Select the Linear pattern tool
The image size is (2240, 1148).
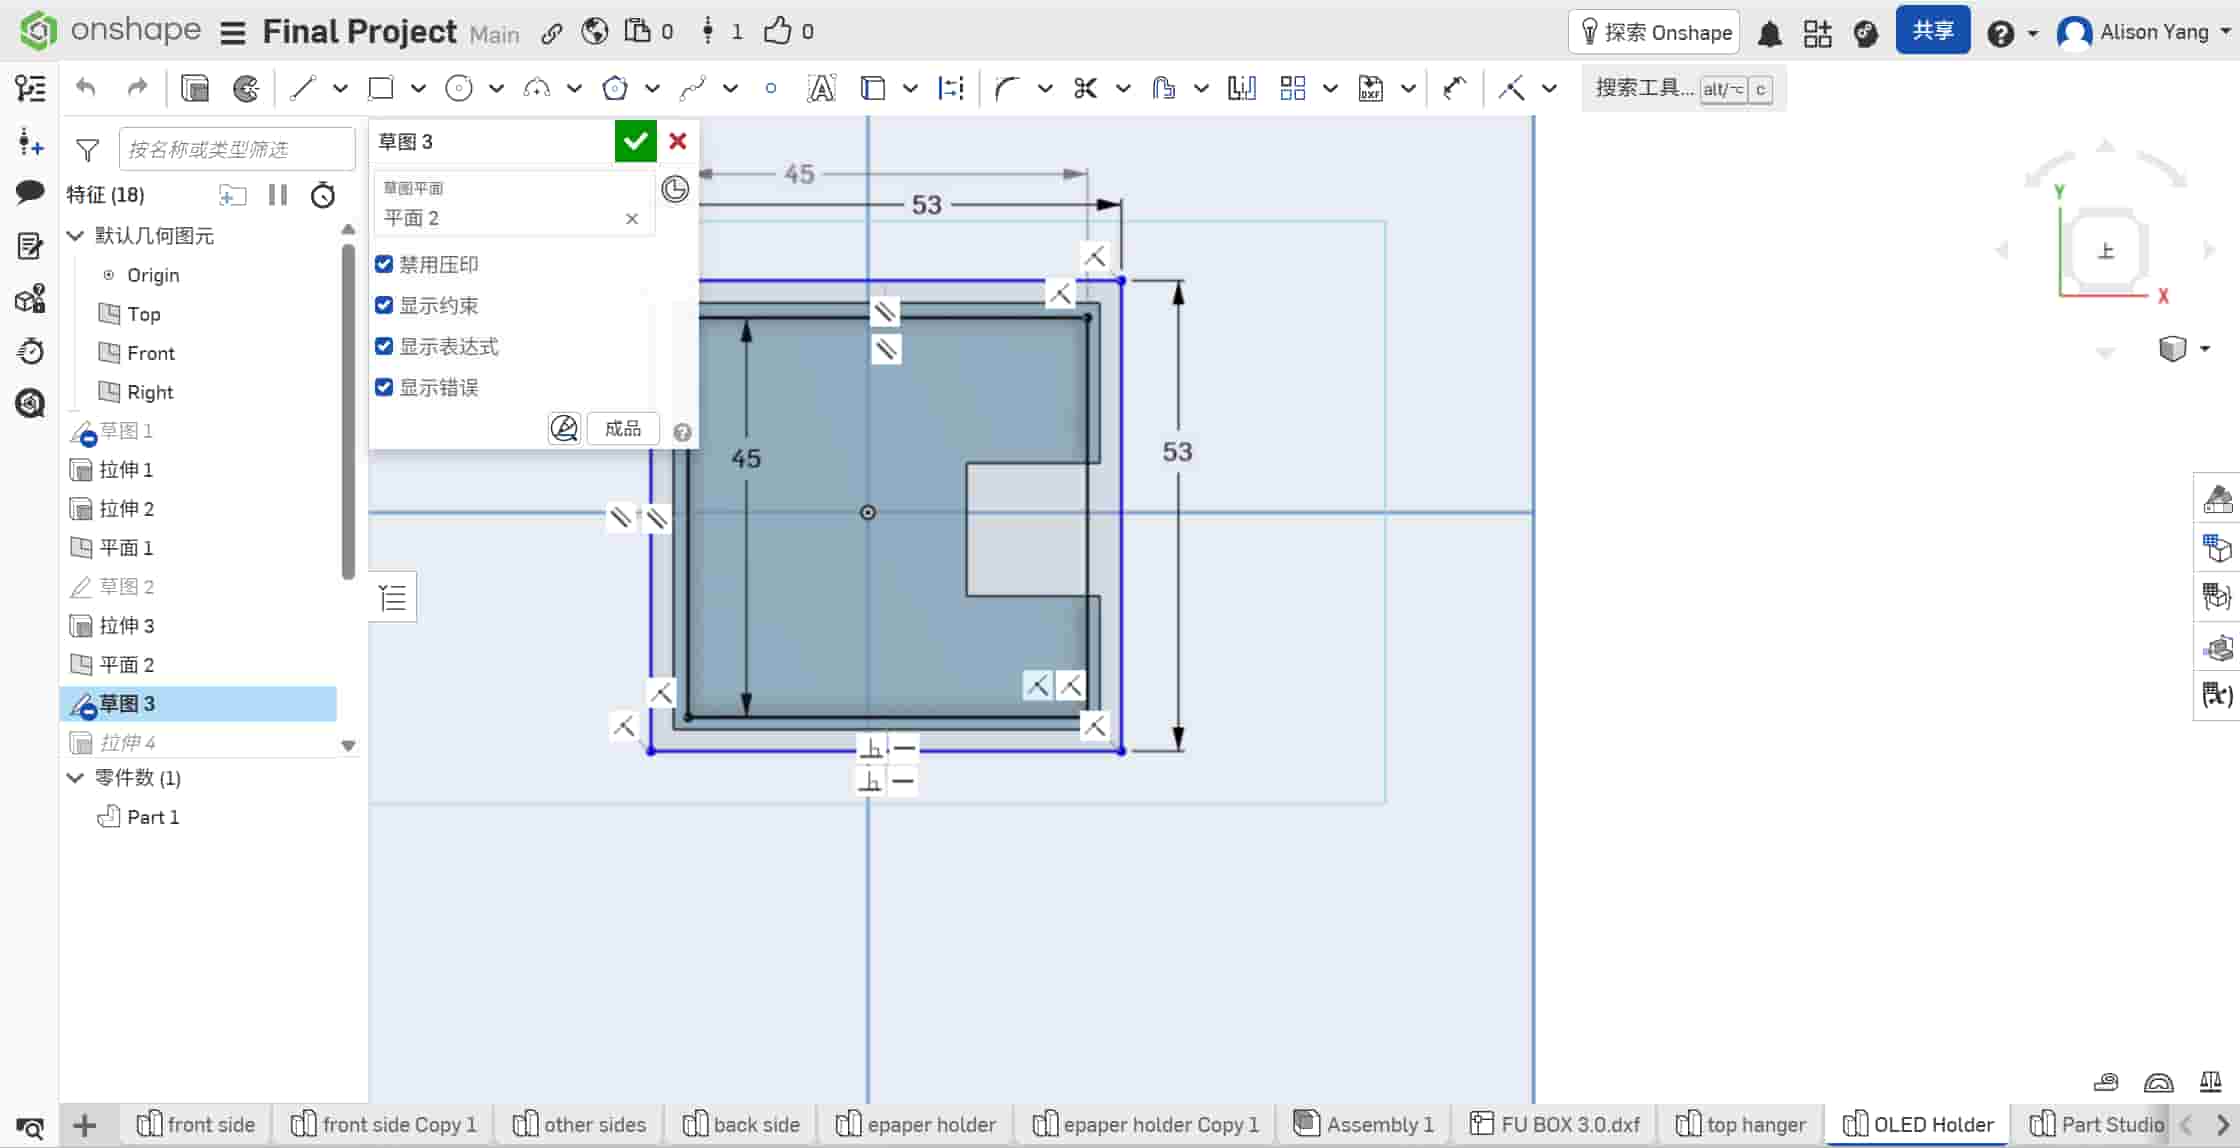coord(1292,88)
